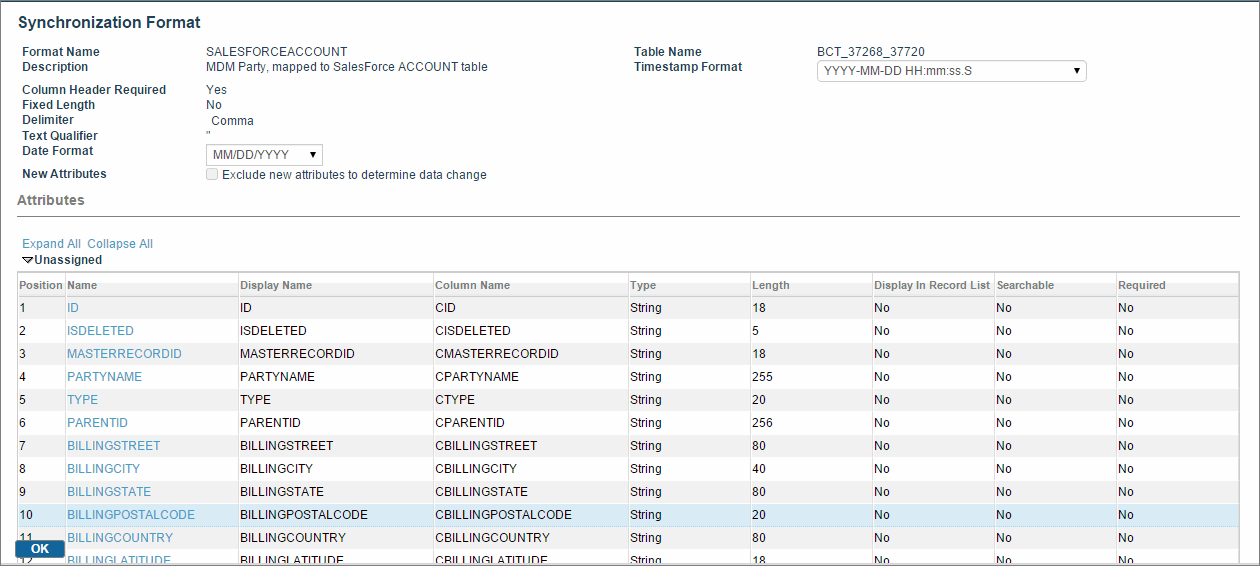Open the BILLINGSTATE attribute link
Screen dimensions: 1260x566
109,492
